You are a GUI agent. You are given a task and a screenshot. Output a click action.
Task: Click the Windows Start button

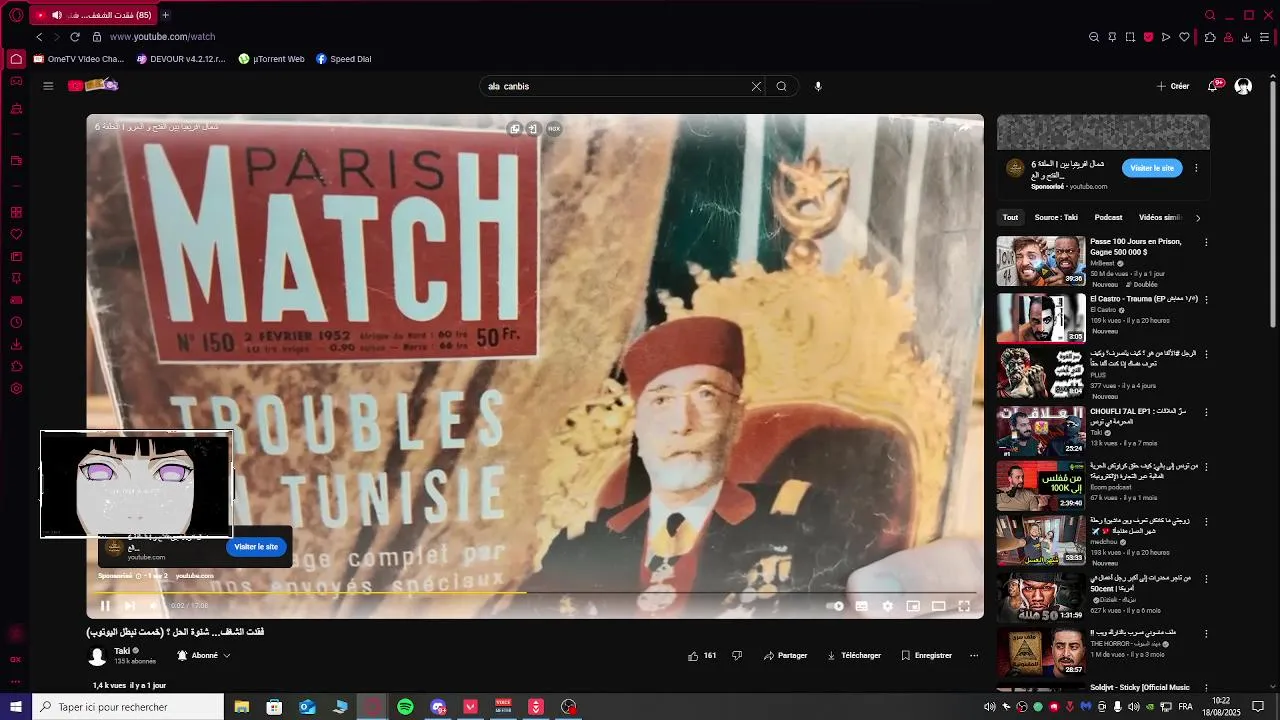[x=16, y=707]
